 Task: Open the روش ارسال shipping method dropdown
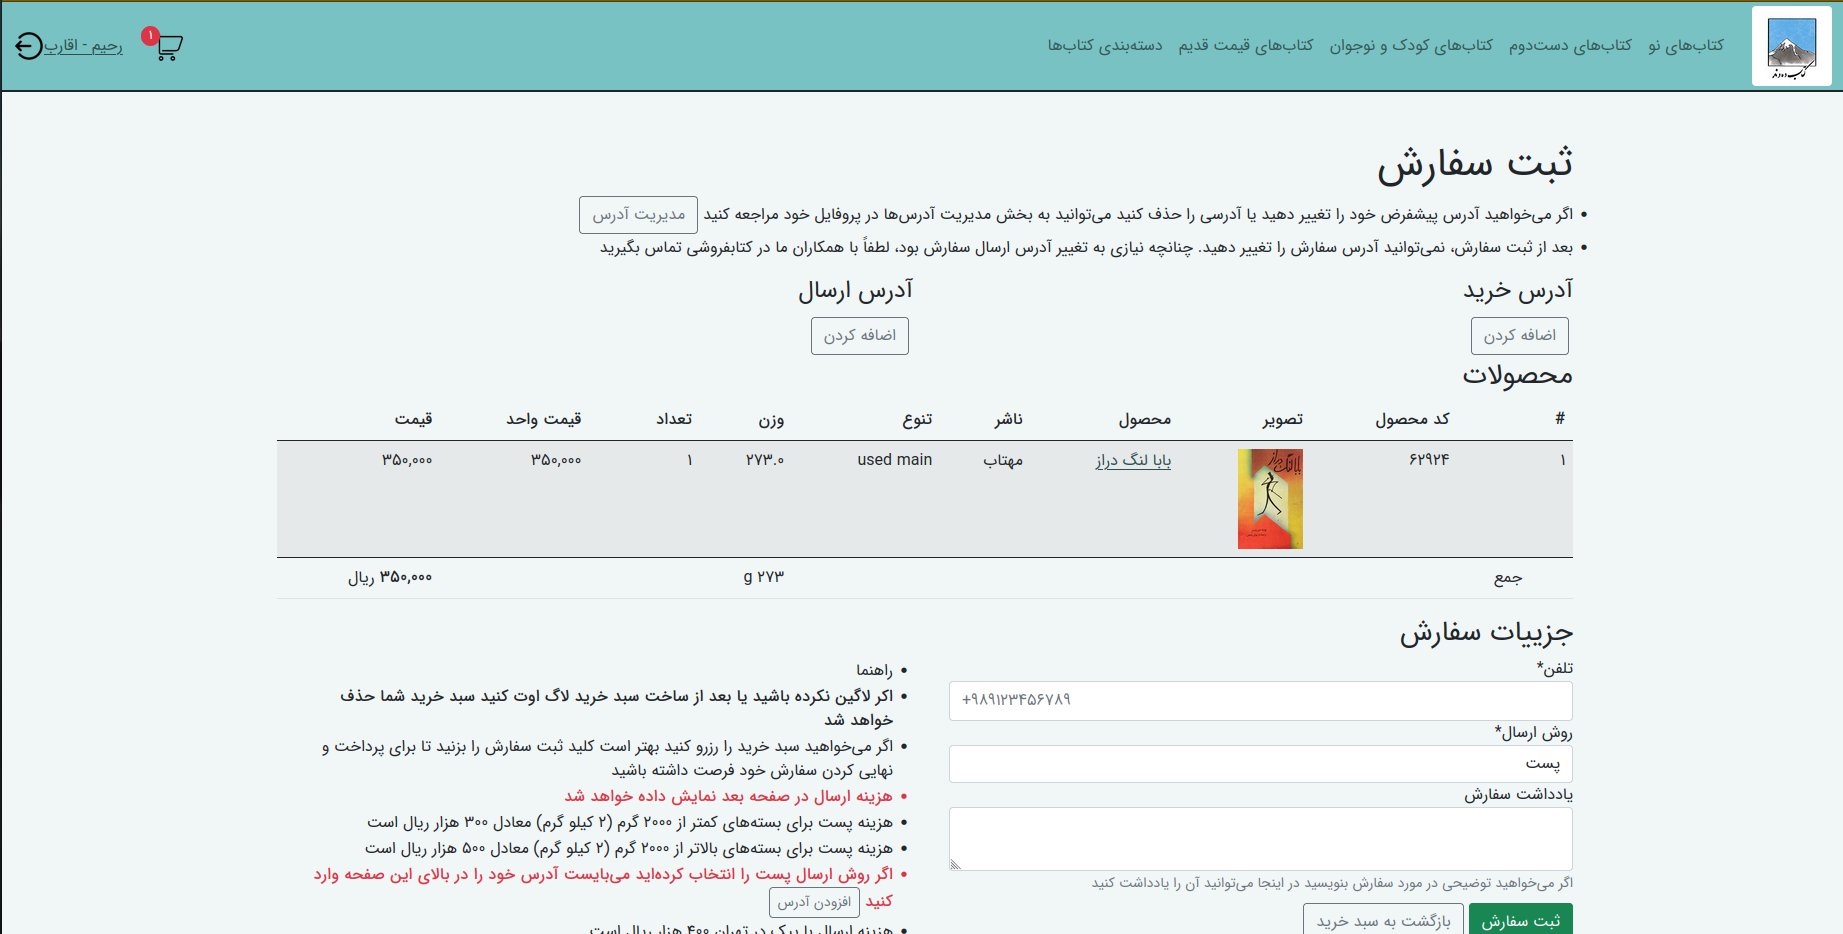[1260, 763]
